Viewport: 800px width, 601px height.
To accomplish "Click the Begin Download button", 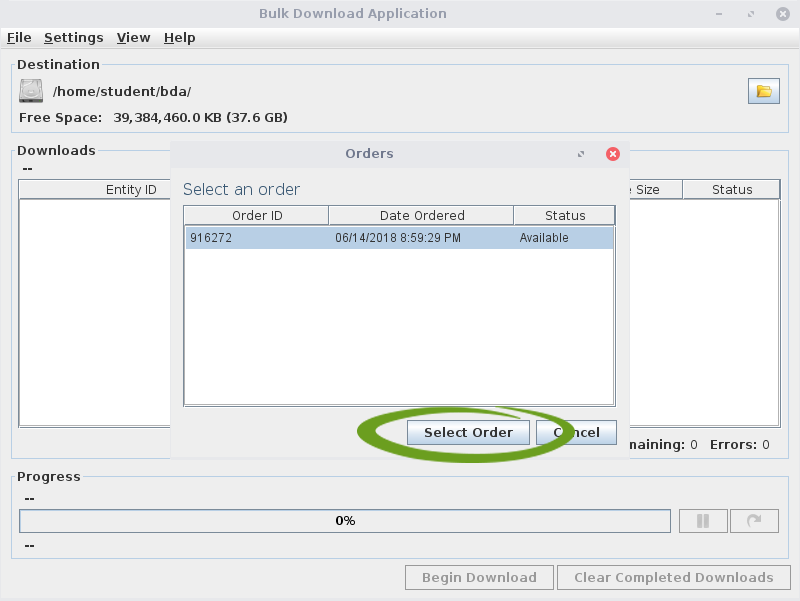I will pos(479,577).
